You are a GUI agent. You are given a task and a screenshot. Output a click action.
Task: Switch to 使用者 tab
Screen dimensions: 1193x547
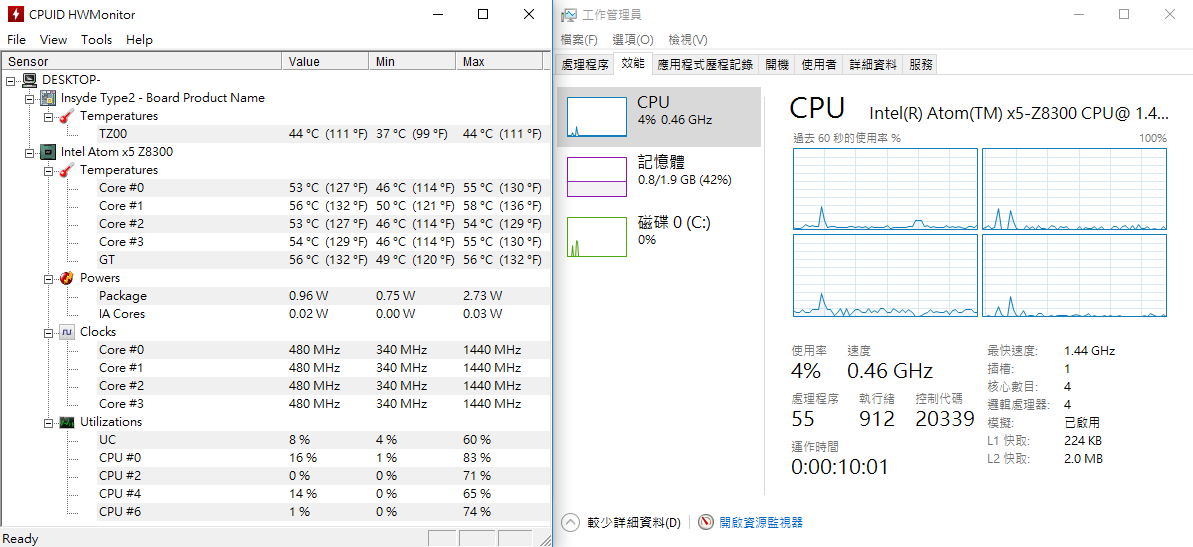pos(819,65)
